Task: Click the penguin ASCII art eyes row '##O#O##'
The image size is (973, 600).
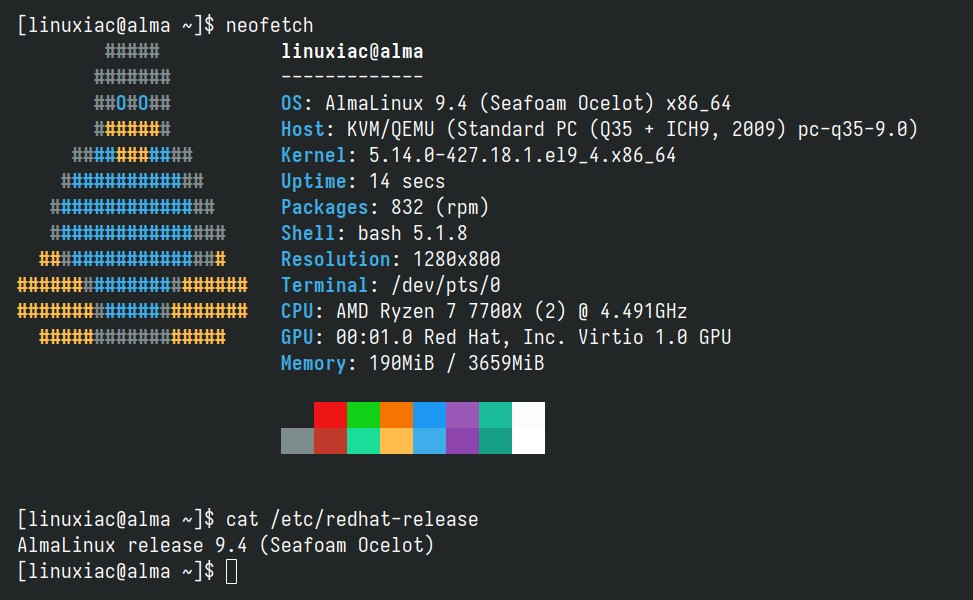Action: point(132,103)
